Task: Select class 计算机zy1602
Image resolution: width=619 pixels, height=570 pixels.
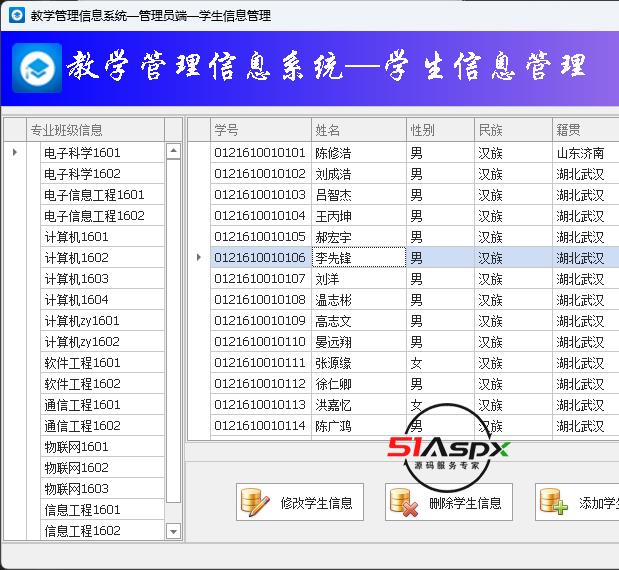Action: [x=102, y=341]
